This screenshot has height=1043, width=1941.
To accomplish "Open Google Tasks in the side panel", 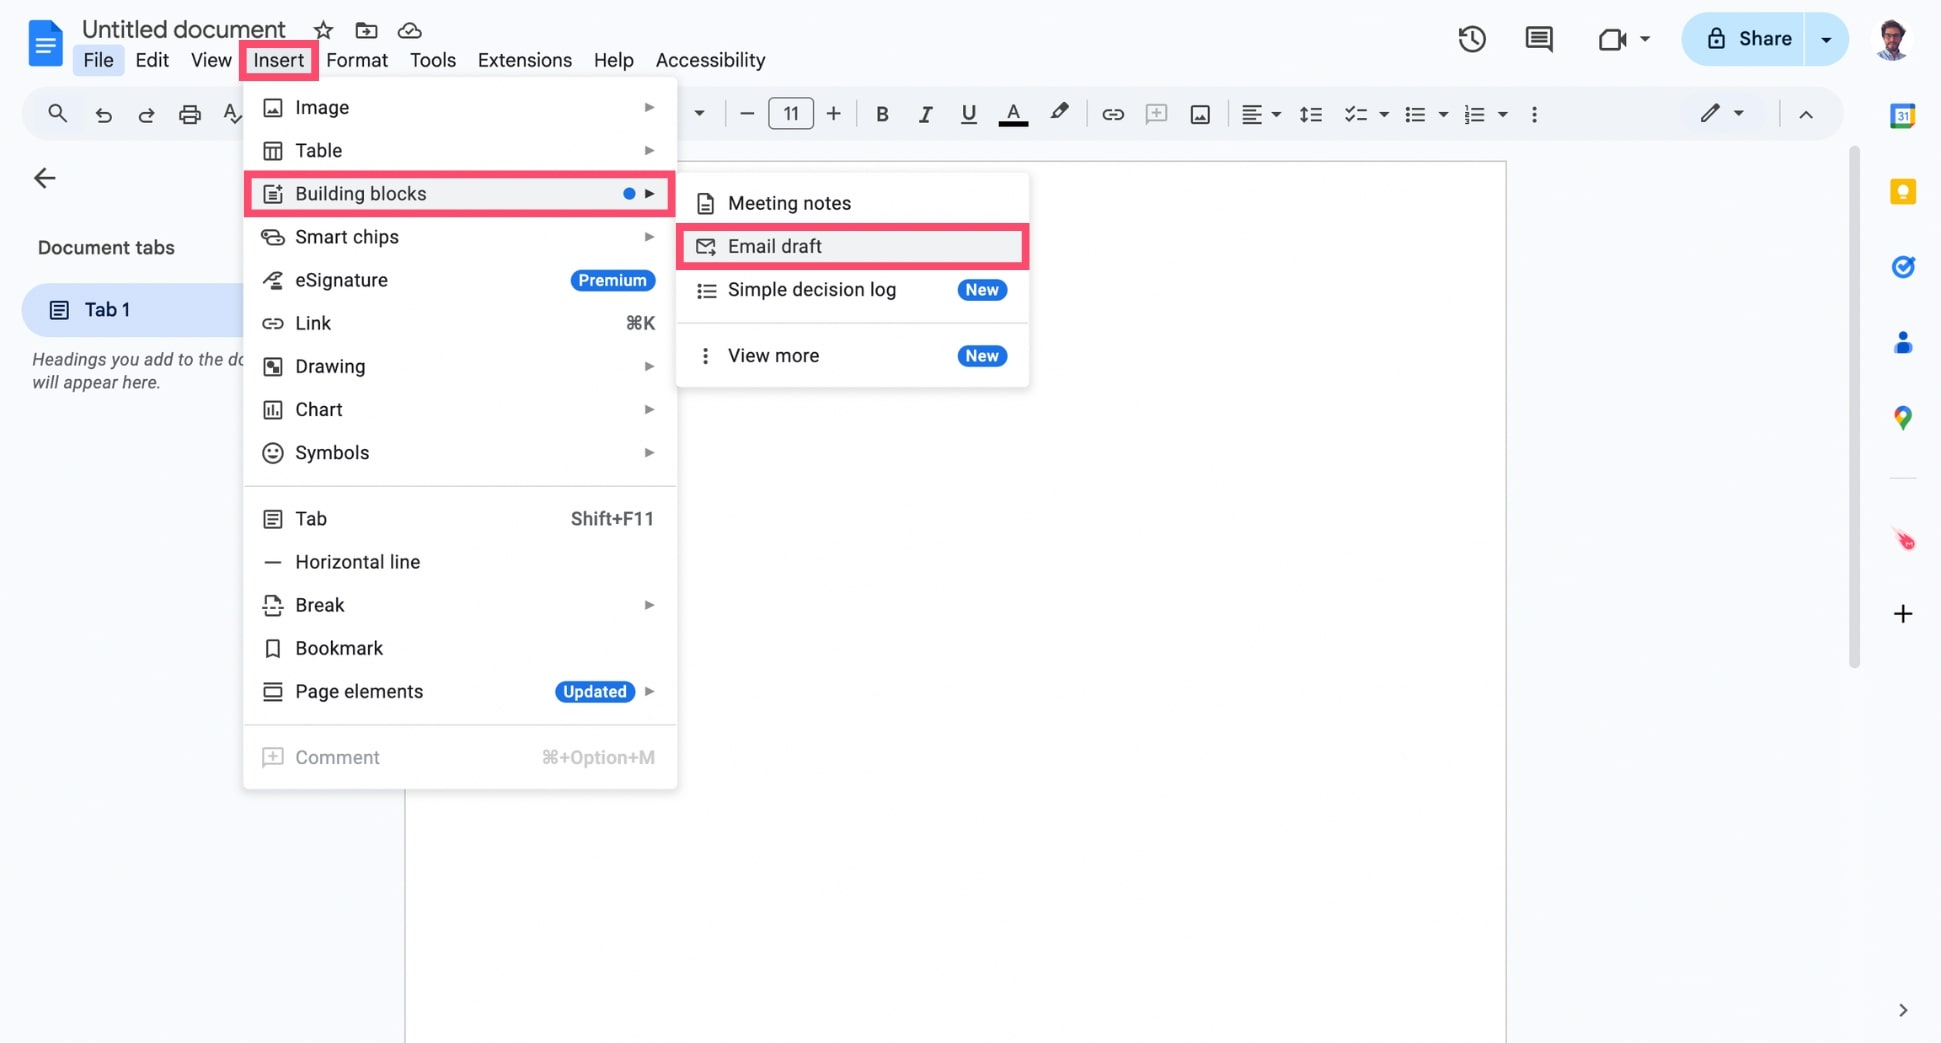I will click(1904, 267).
